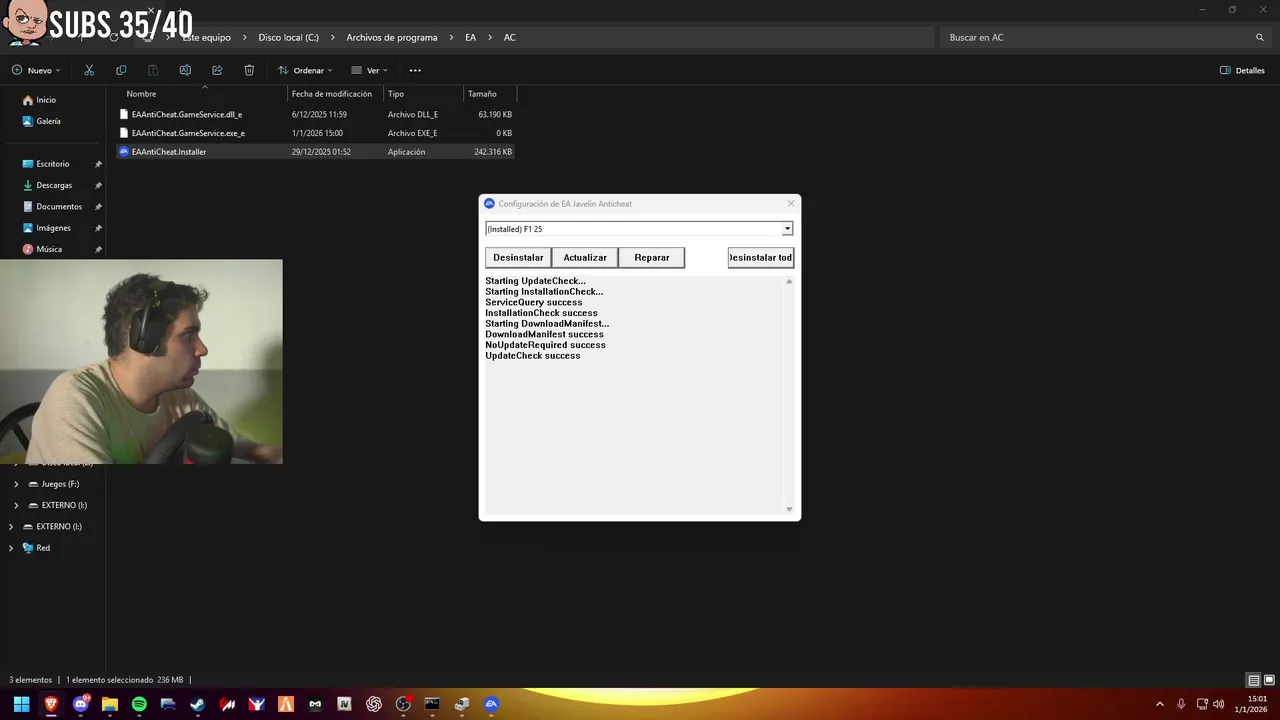Click the Share icon in Explorer toolbar
Image resolution: width=1280 pixels, height=720 pixels.
pos(217,70)
